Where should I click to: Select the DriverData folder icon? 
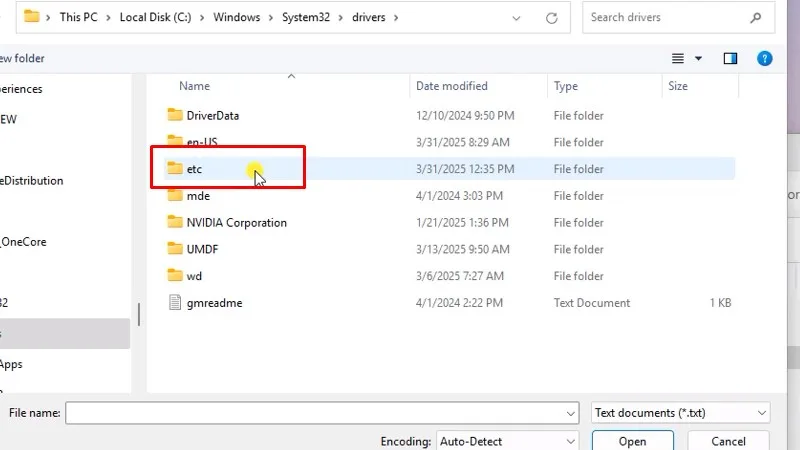click(175, 115)
